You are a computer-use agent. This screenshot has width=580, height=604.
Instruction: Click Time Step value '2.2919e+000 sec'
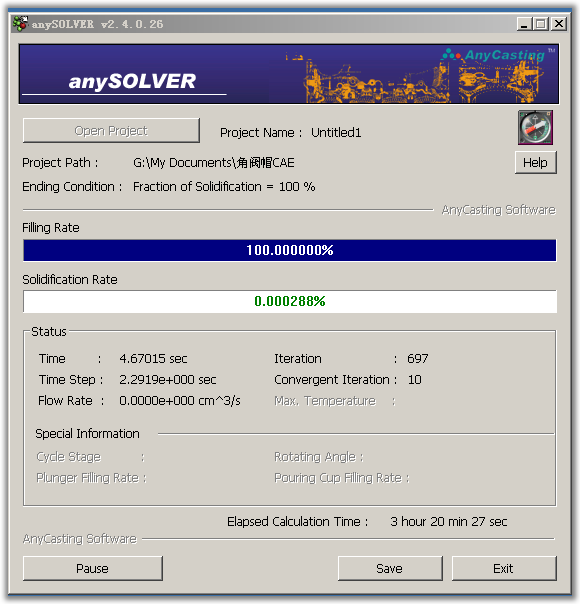[168, 380]
